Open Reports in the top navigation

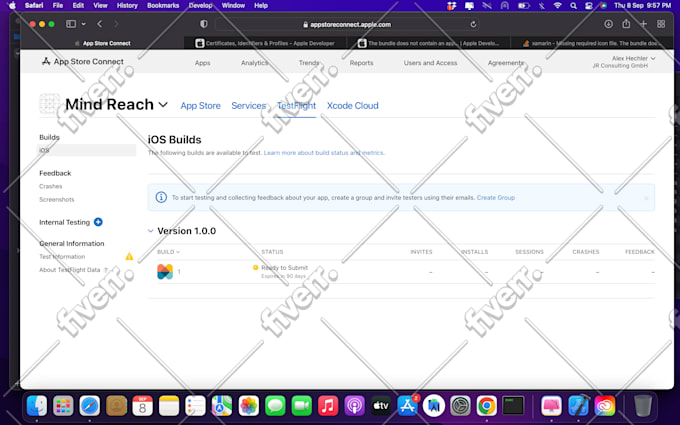click(361, 63)
